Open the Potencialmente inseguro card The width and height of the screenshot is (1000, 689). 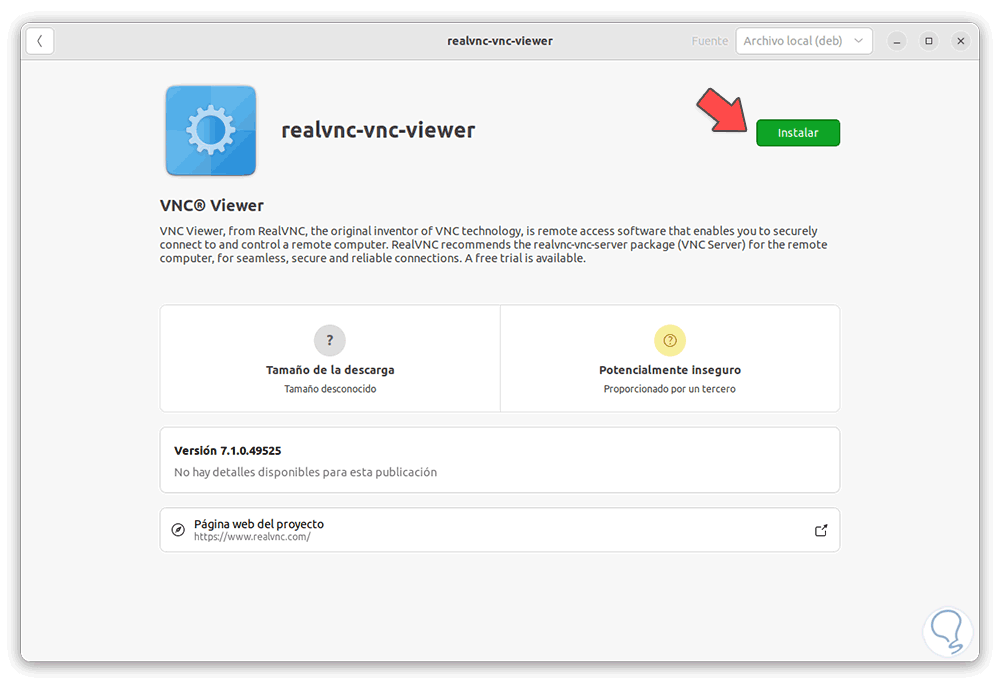(670, 359)
